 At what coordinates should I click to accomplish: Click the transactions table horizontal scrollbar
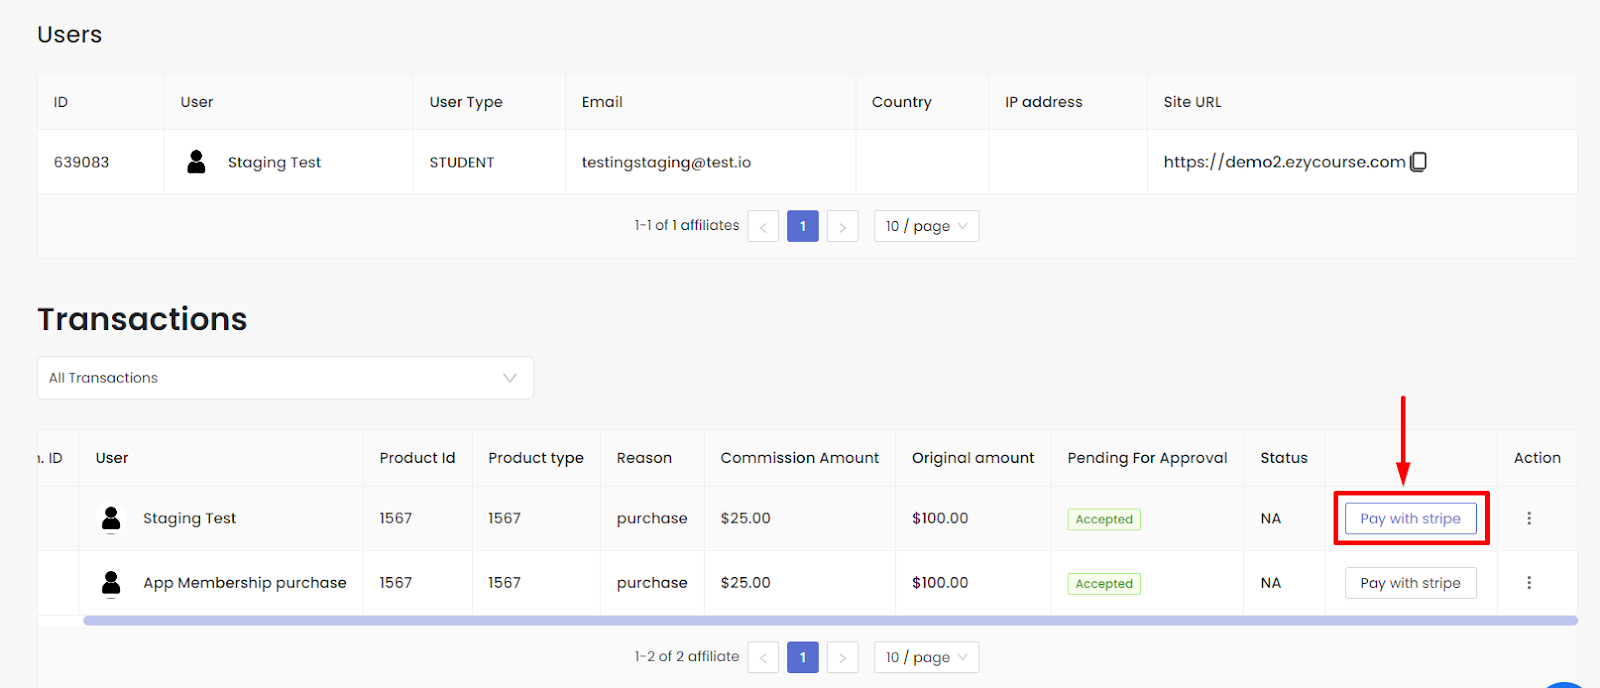point(830,620)
